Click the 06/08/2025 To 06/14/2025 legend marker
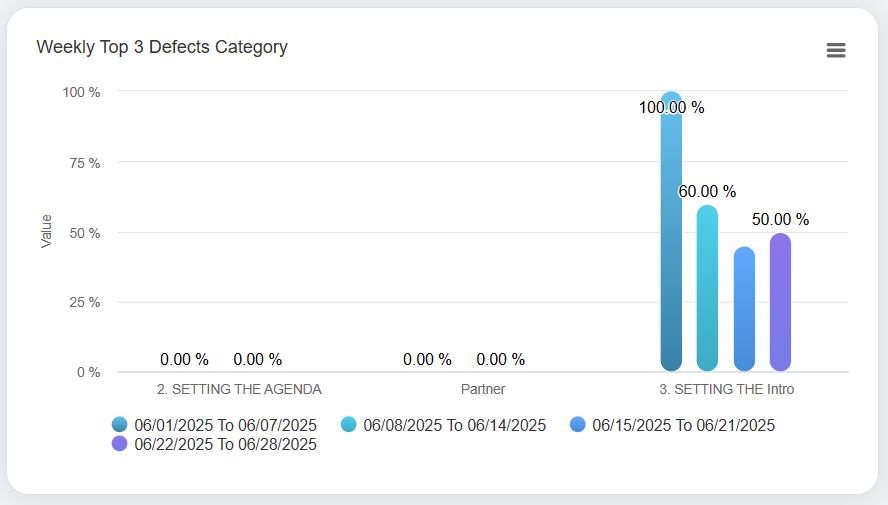888x505 pixels. (349, 425)
